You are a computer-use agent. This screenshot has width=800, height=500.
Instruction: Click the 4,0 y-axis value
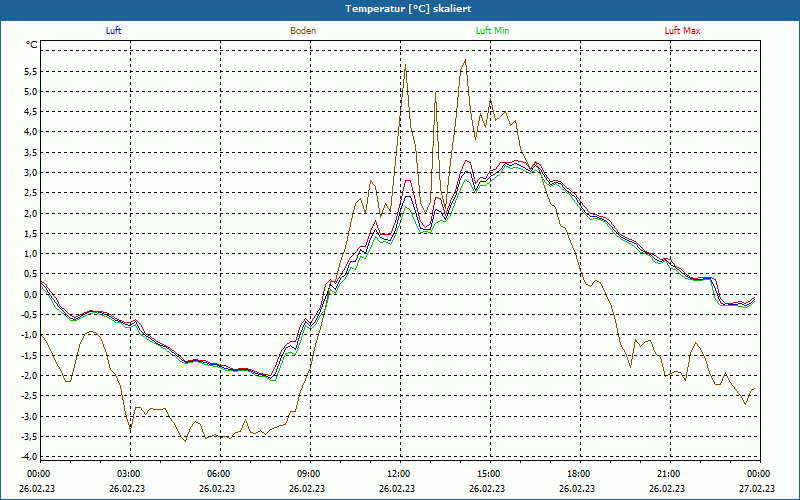coord(31,132)
